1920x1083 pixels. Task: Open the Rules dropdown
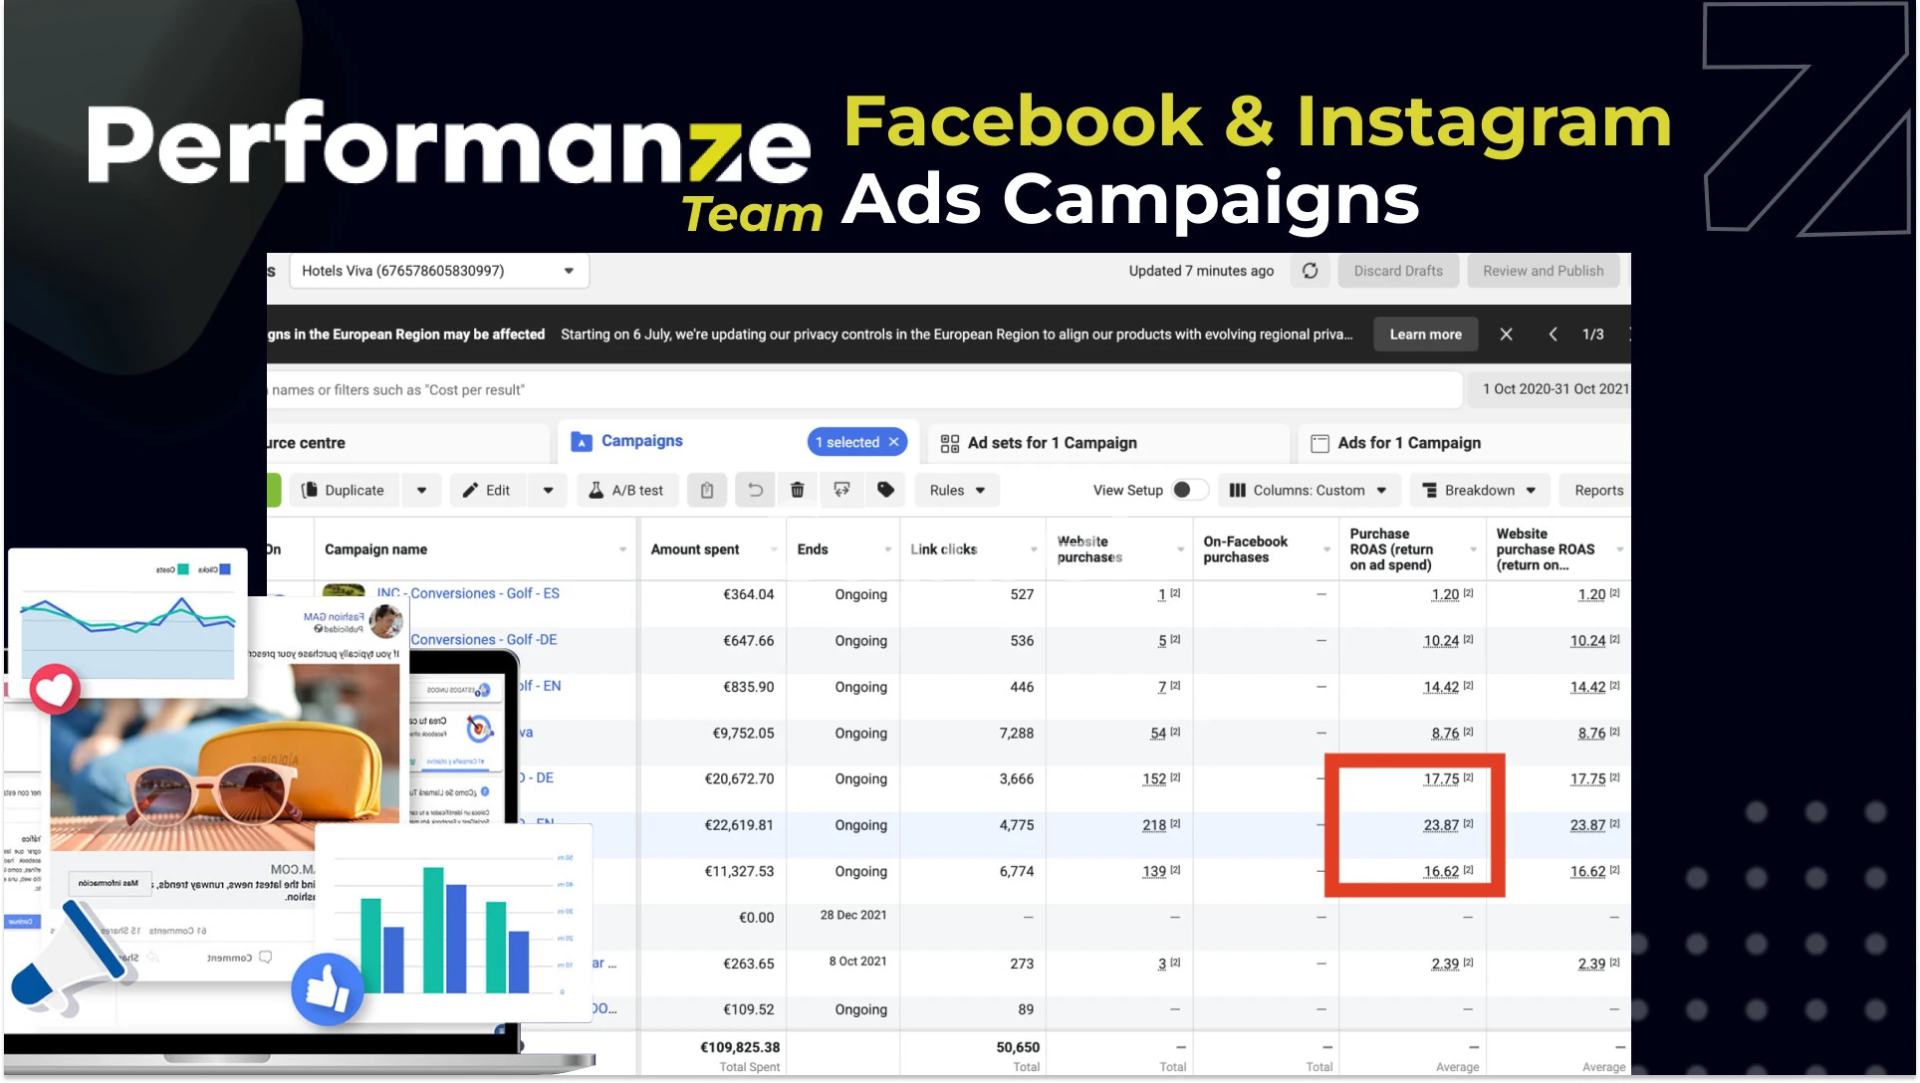pos(957,490)
